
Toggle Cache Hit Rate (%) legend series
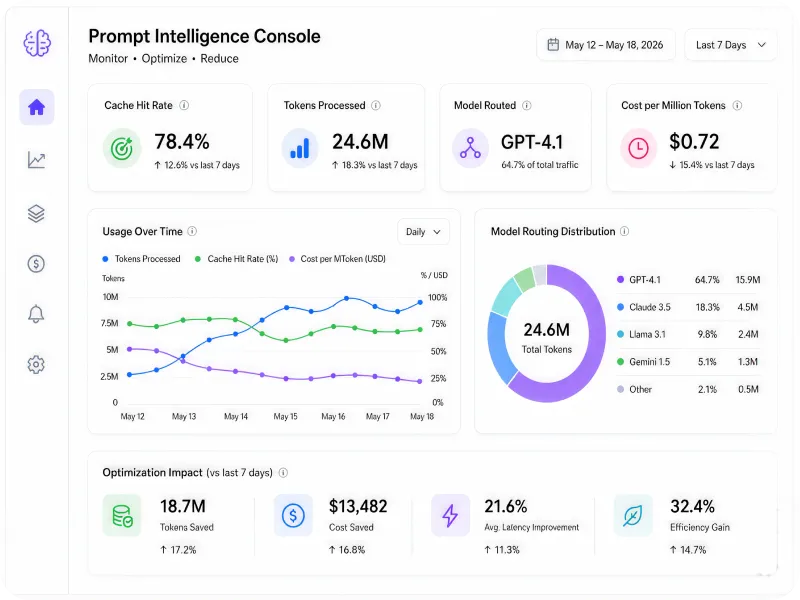pos(236,259)
